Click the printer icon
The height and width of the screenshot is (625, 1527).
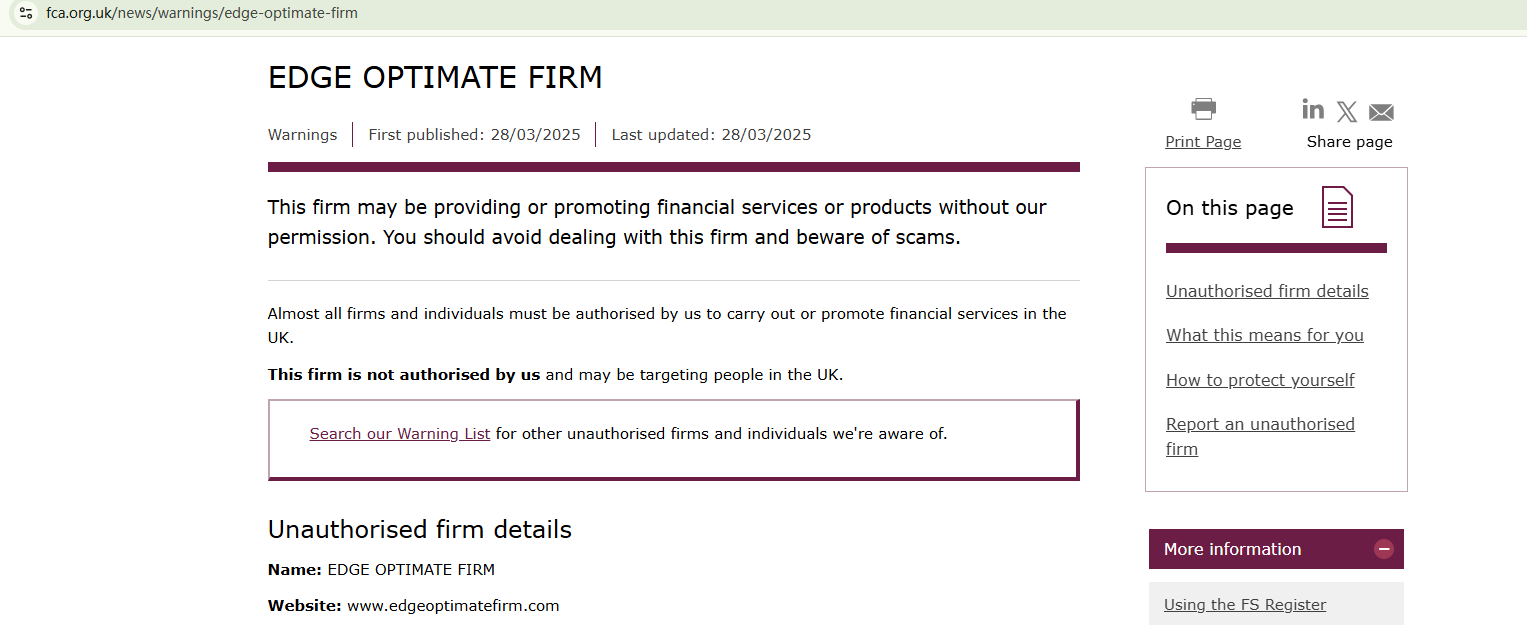[1203, 108]
